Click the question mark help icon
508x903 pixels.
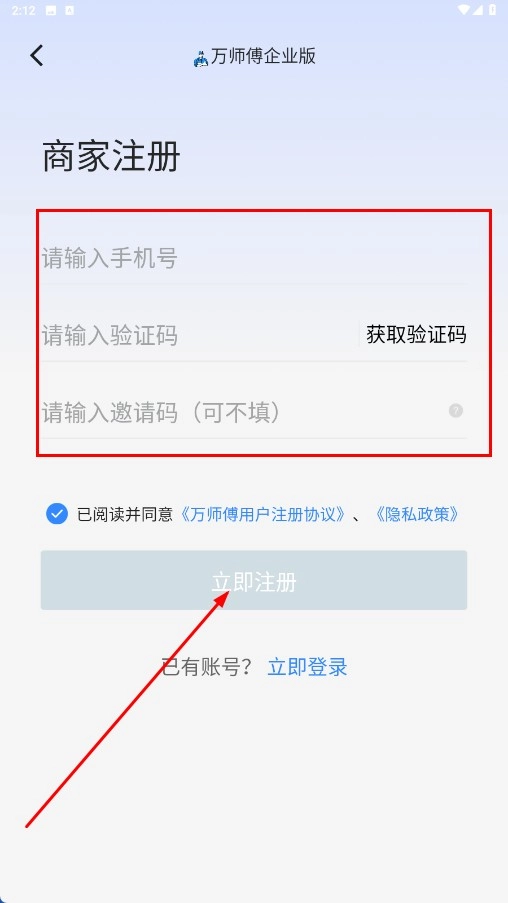[x=456, y=411]
